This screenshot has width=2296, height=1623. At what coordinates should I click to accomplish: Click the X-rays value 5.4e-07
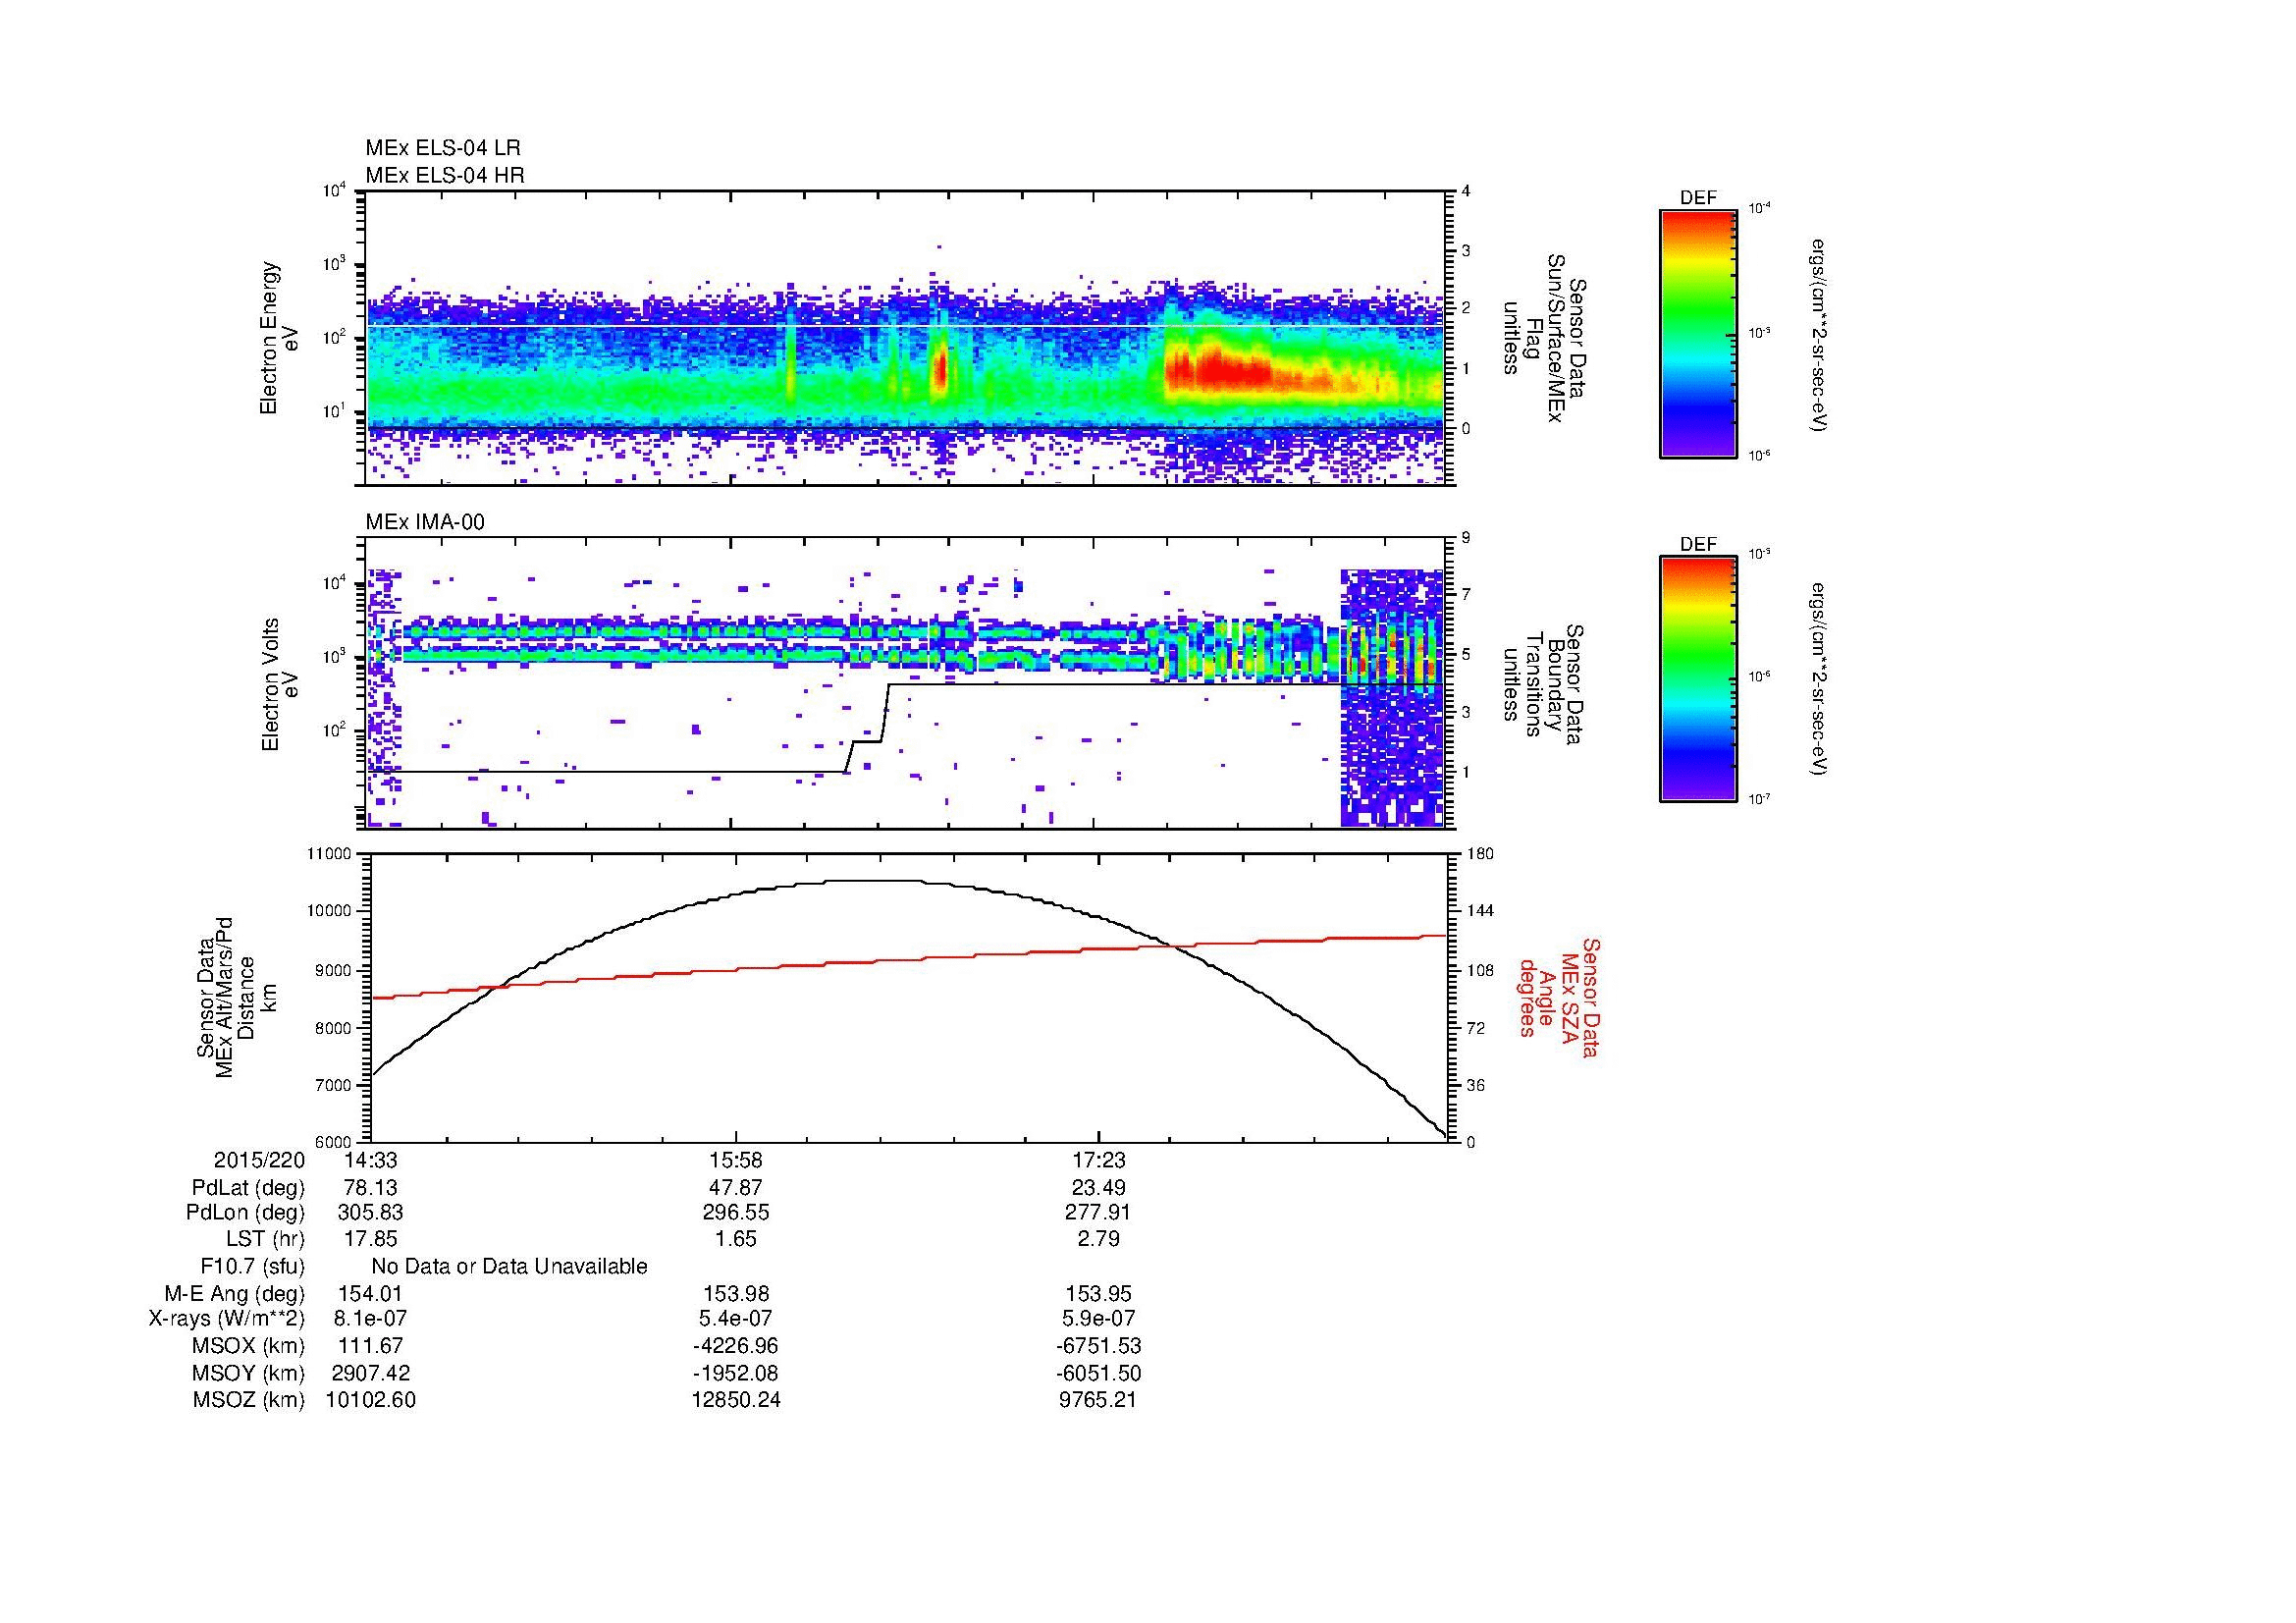coord(736,1319)
